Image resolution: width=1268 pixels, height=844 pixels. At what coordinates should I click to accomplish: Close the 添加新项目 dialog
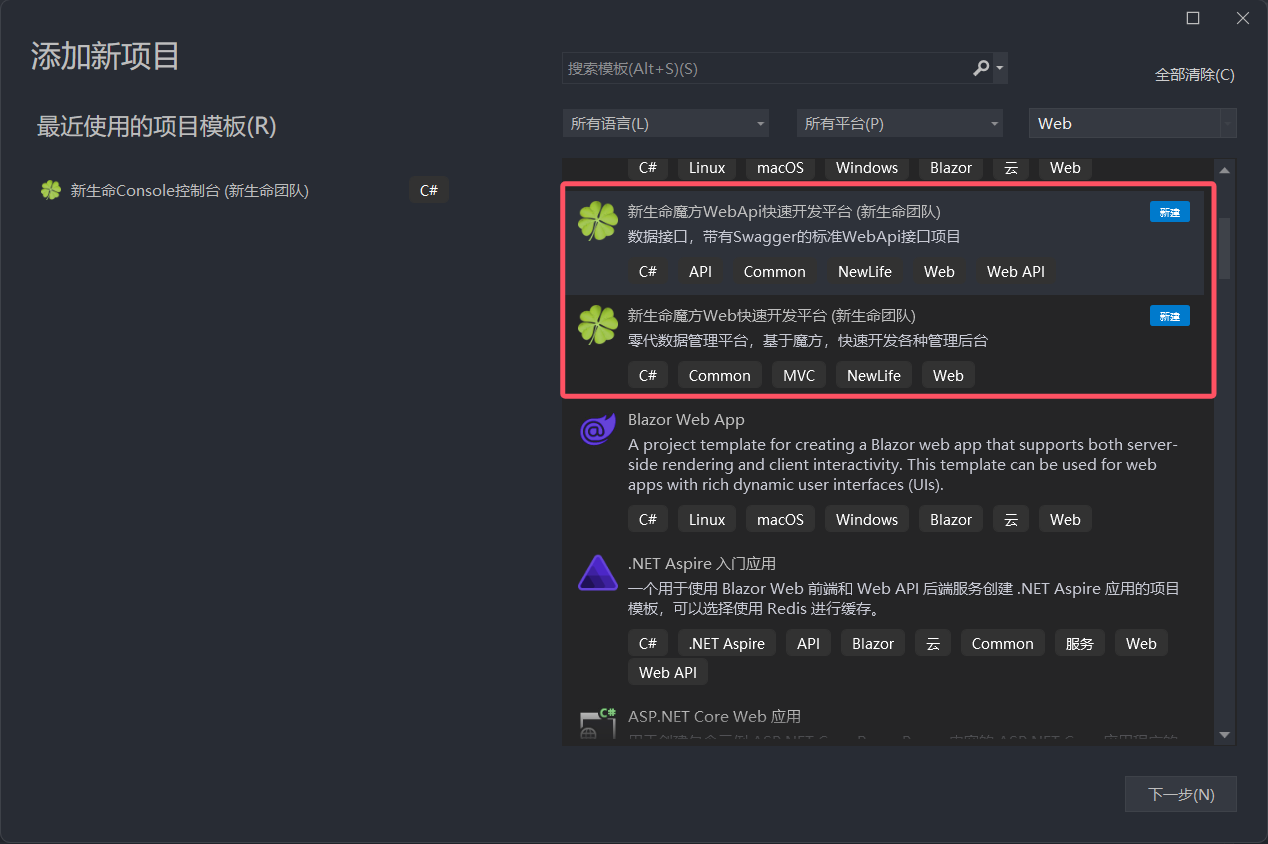click(1243, 18)
